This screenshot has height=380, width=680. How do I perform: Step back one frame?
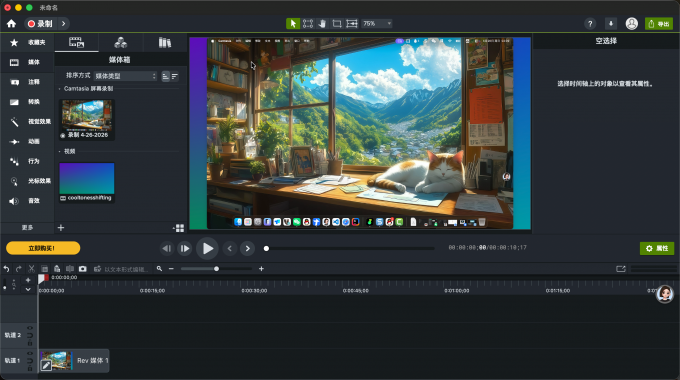coord(167,249)
